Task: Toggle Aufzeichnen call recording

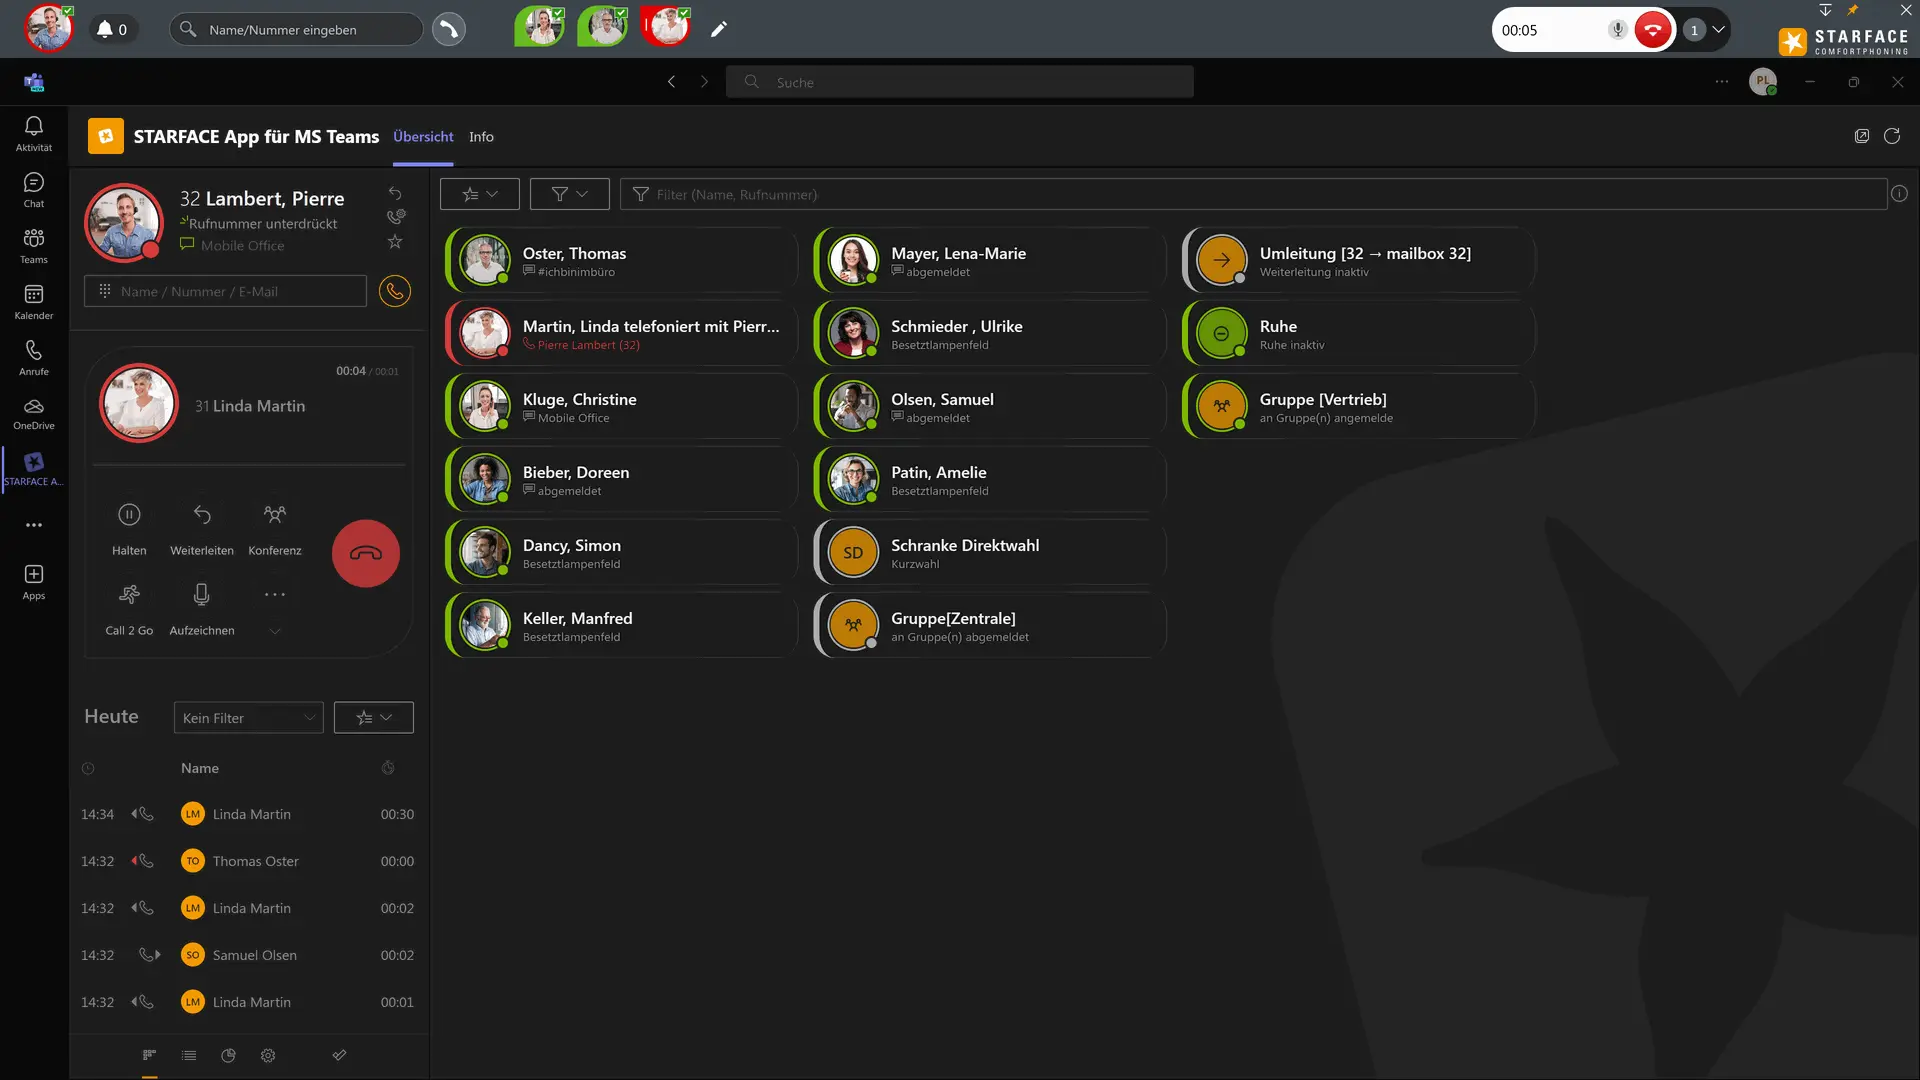Action: point(202,595)
